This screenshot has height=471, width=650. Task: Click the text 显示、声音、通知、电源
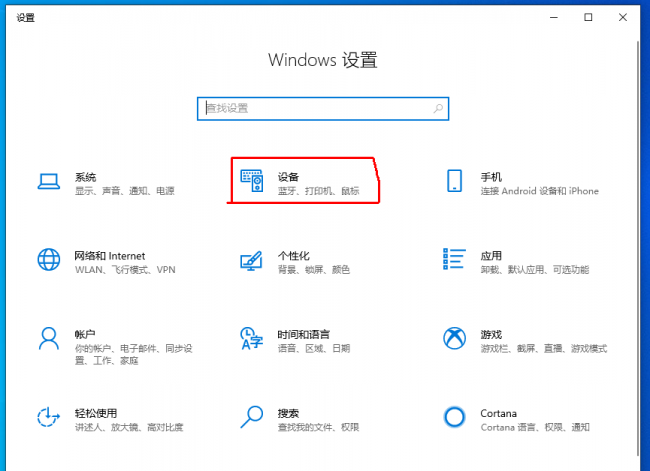click(x=125, y=191)
